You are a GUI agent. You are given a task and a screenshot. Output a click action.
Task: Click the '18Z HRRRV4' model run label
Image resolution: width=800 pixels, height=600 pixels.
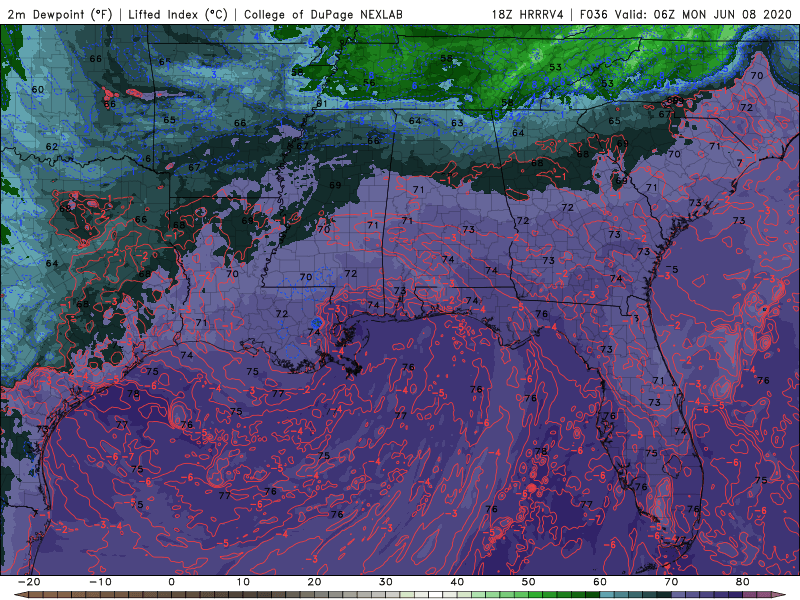tap(528, 14)
